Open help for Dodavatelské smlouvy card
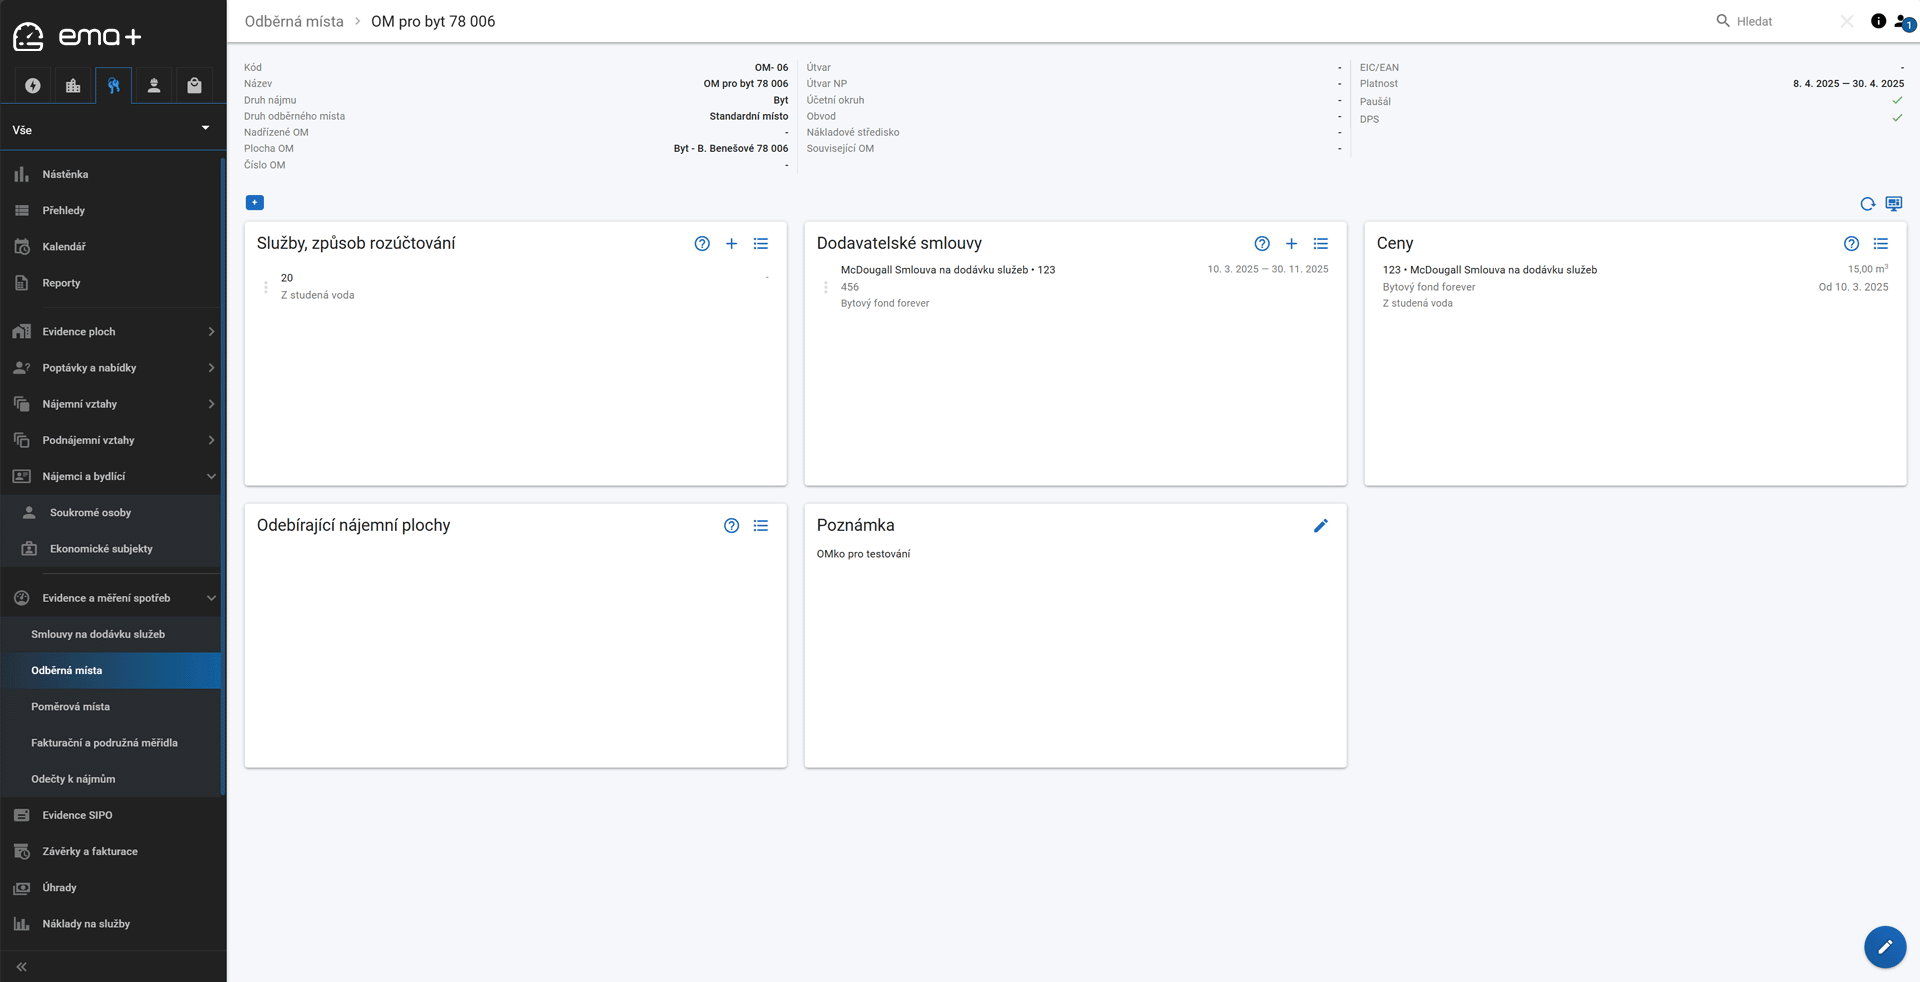The height and width of the screenshot is (982, 1920). tap(1262, 244)
